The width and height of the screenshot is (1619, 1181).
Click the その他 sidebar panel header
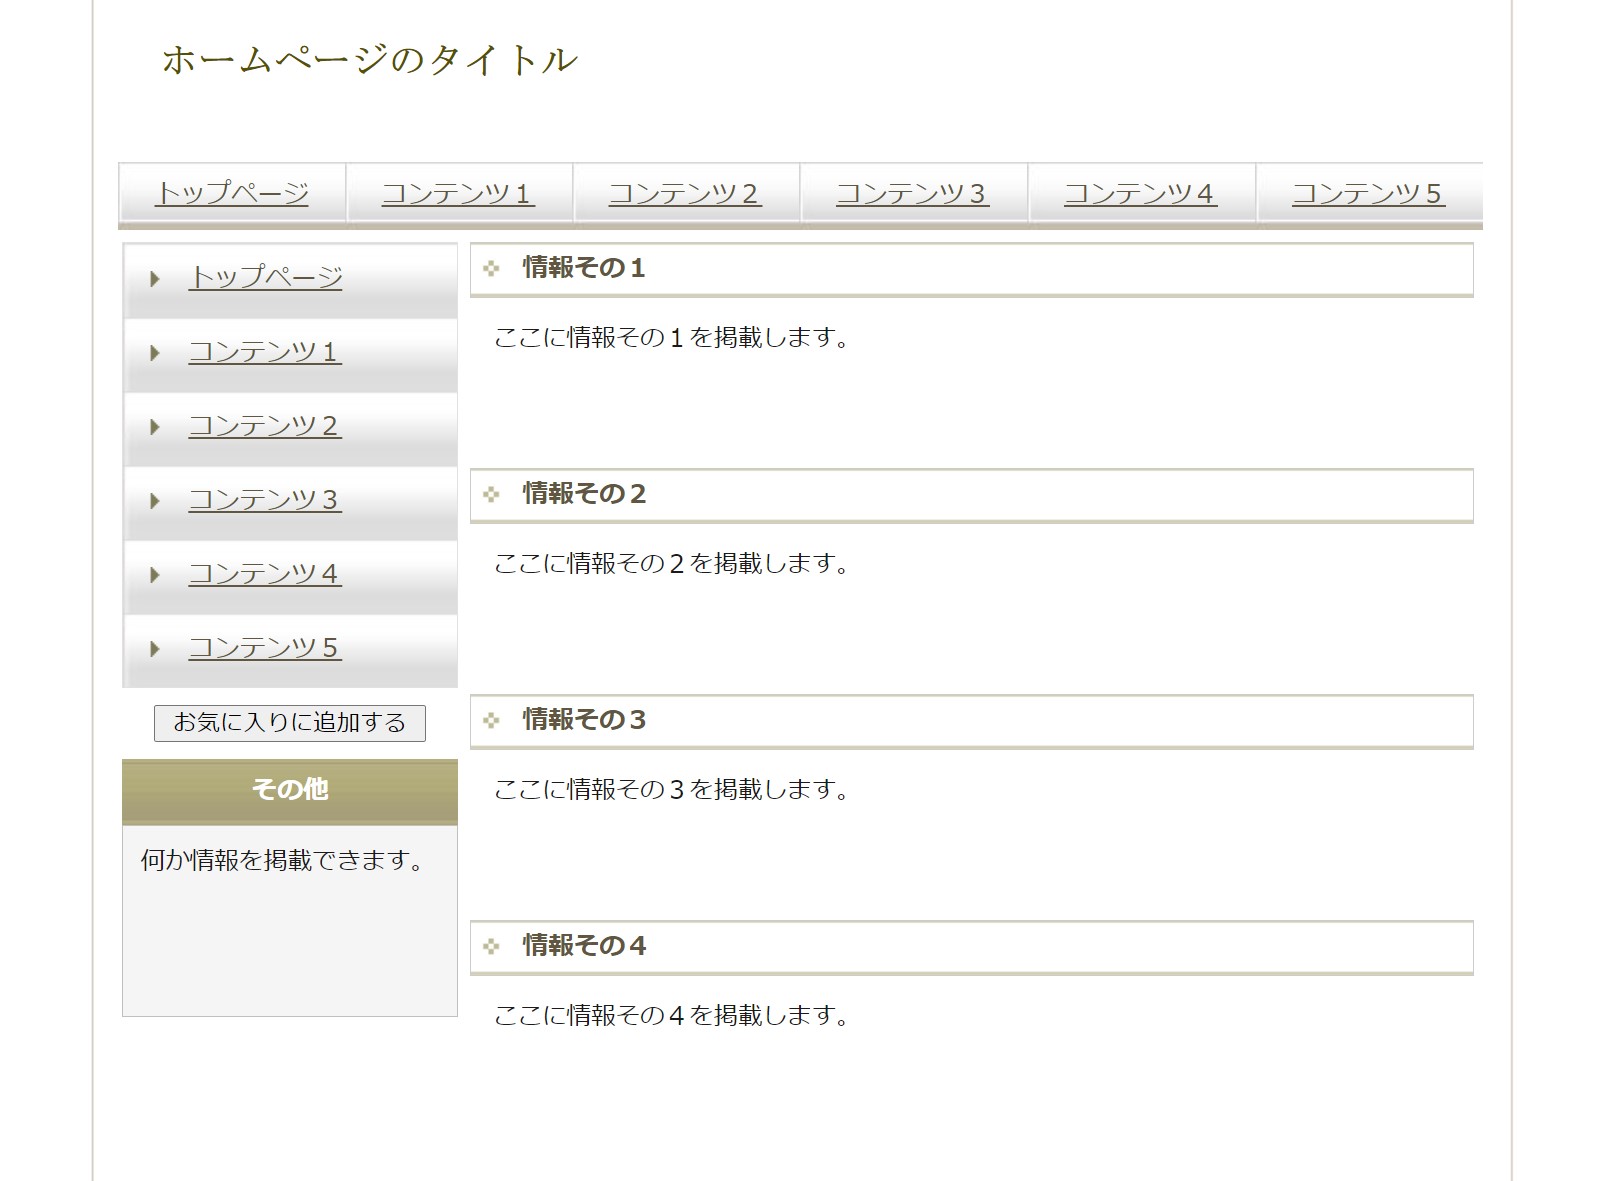(x=290, y=790)
